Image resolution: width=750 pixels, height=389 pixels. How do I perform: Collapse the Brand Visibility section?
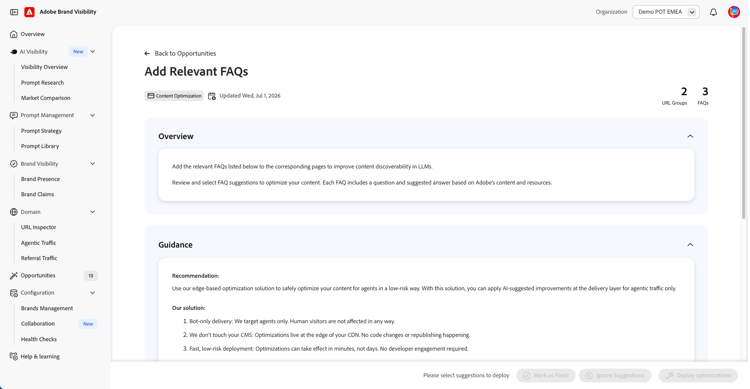(x=92, y=164)
